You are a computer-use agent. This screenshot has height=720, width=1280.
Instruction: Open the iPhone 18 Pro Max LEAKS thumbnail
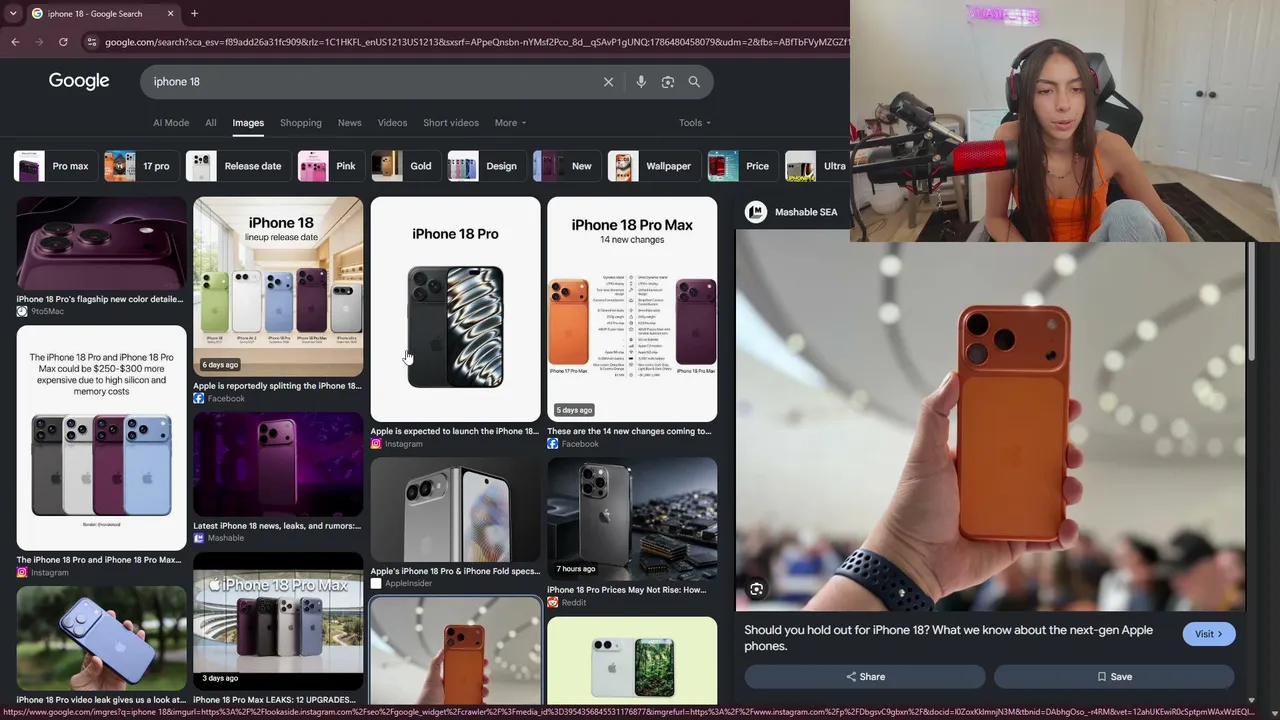(278, 621)
